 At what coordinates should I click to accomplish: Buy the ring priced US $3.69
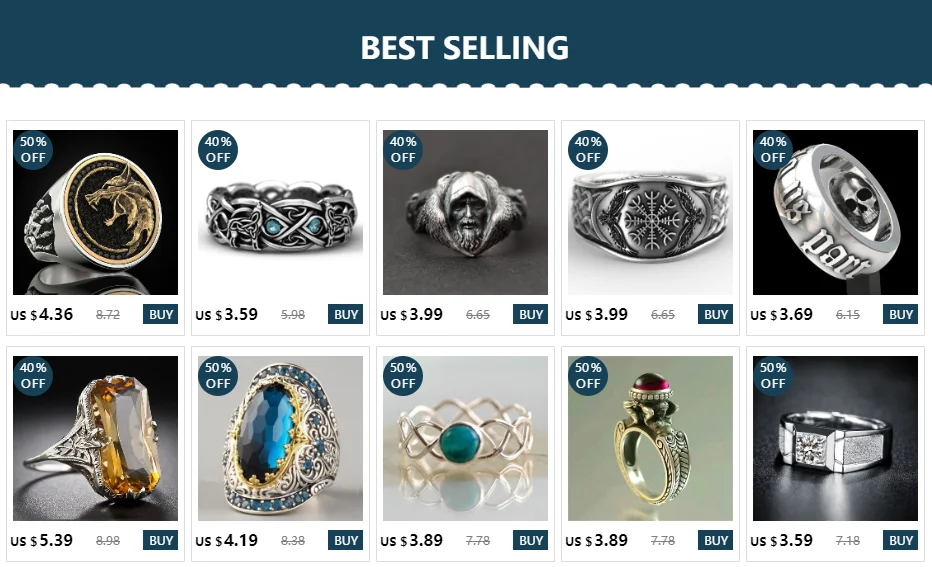tap(900, 314)
